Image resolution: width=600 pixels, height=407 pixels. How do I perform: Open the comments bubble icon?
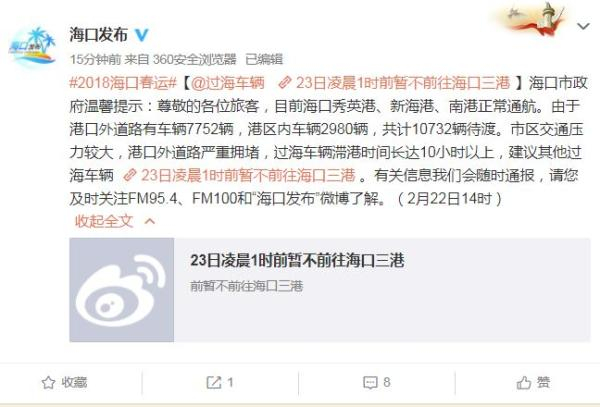370,382
